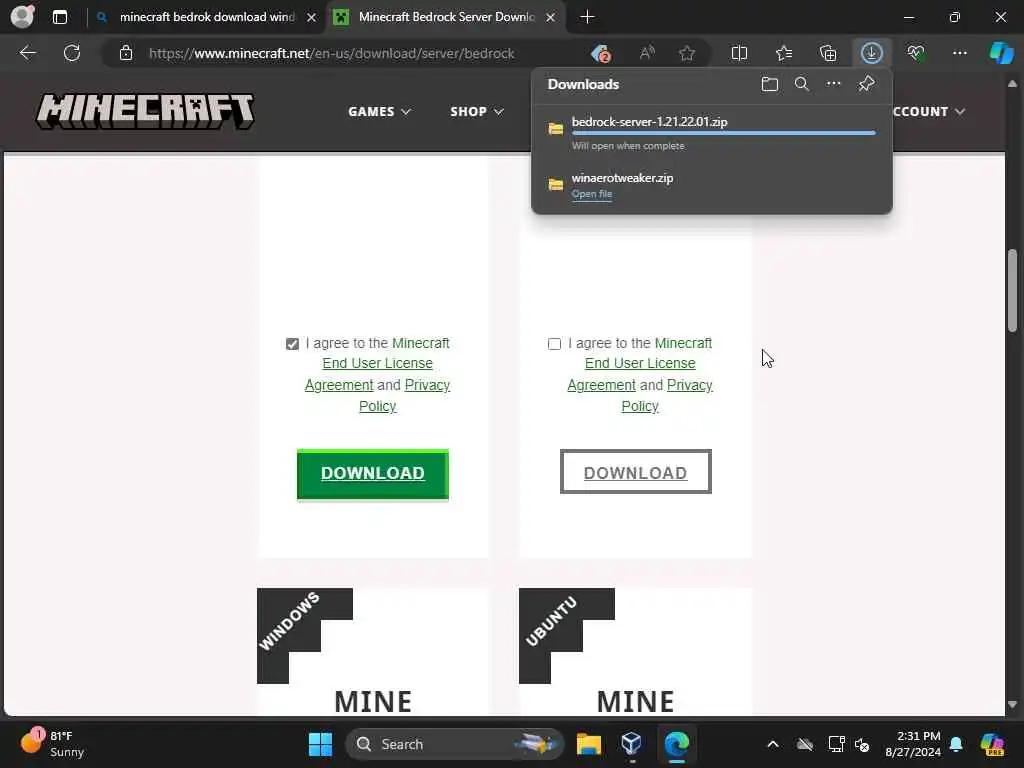Expand the ACCOUNT dropdown
This screenshot has width=1024, height=768.
(929, 112)
